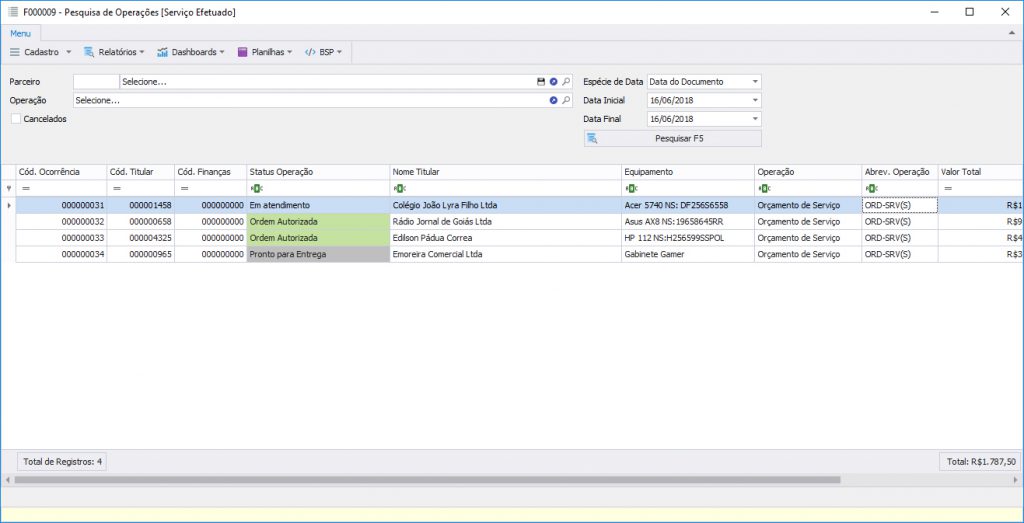Screen dimensions: 1024x523
Task: Click the Total: R$1.787,50 label
Action: click(x=981, y=462)
